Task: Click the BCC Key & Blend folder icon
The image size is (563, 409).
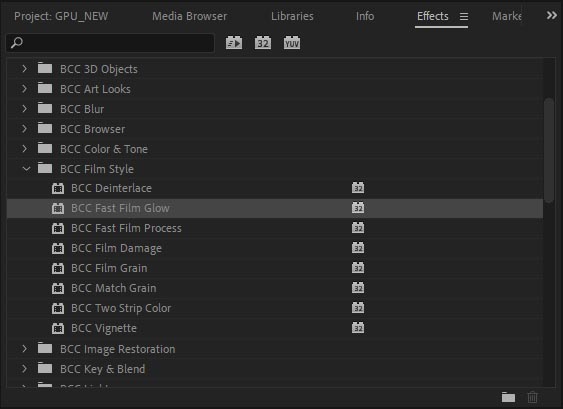Action: 45,368
